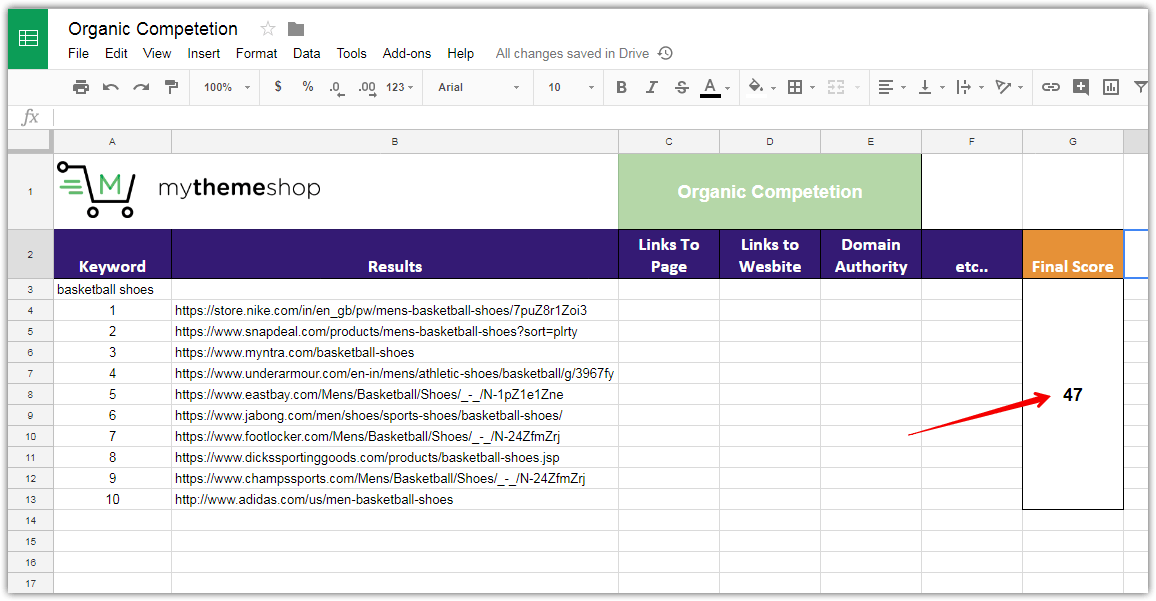
Task: Open the font size 10 dropdown
Action: click(x=571, y=87)
